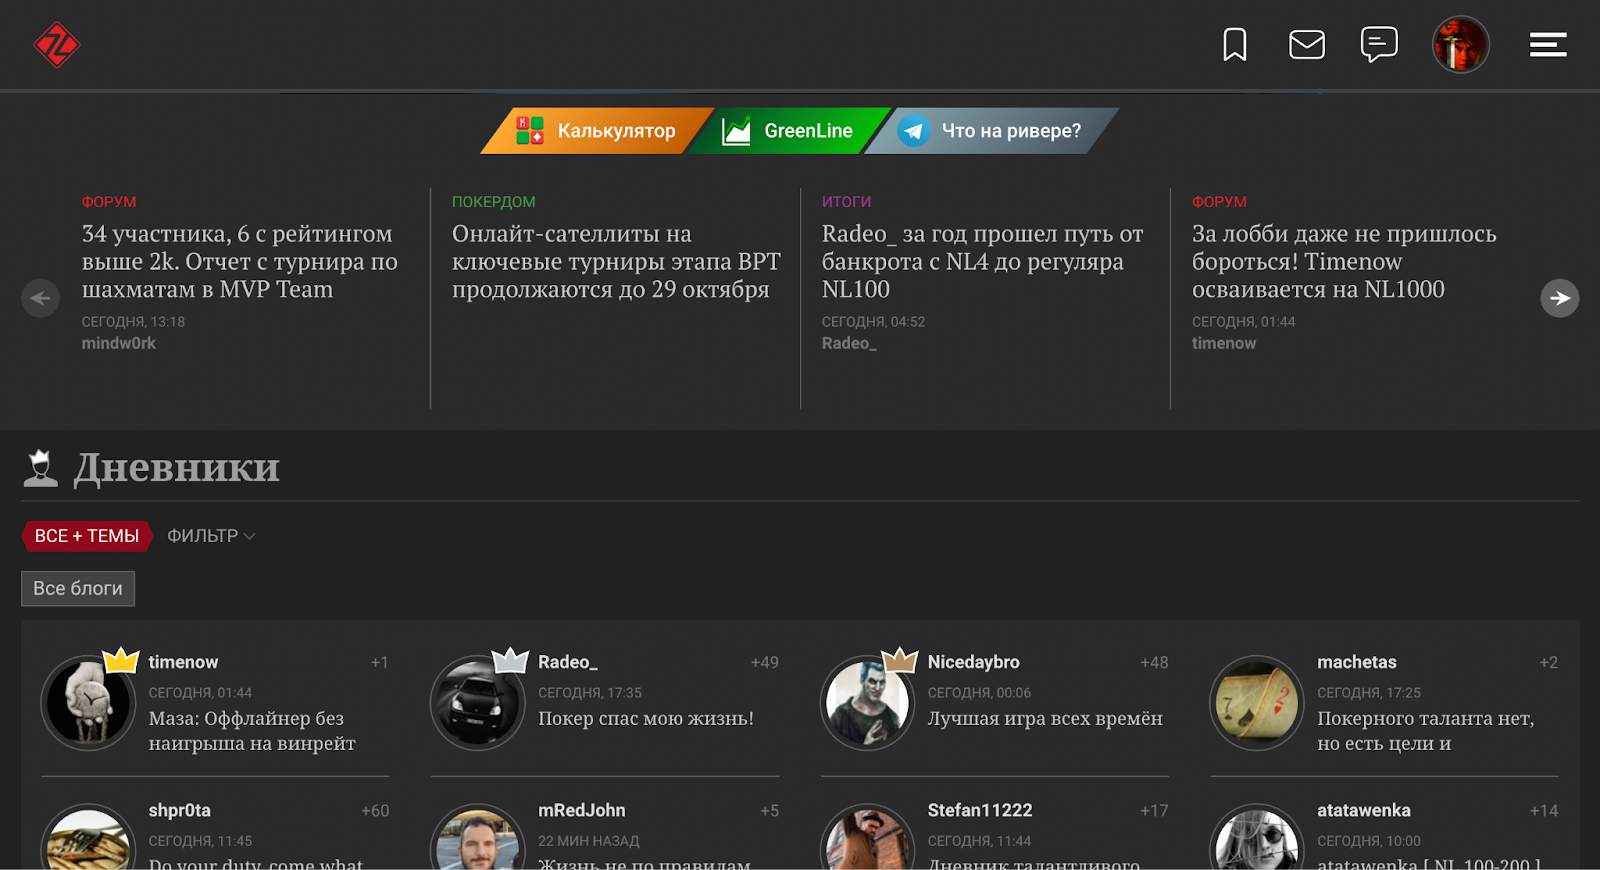
Task: Open the Radeo_ bankruptcy to NL100 article
Action: point(983,262)
